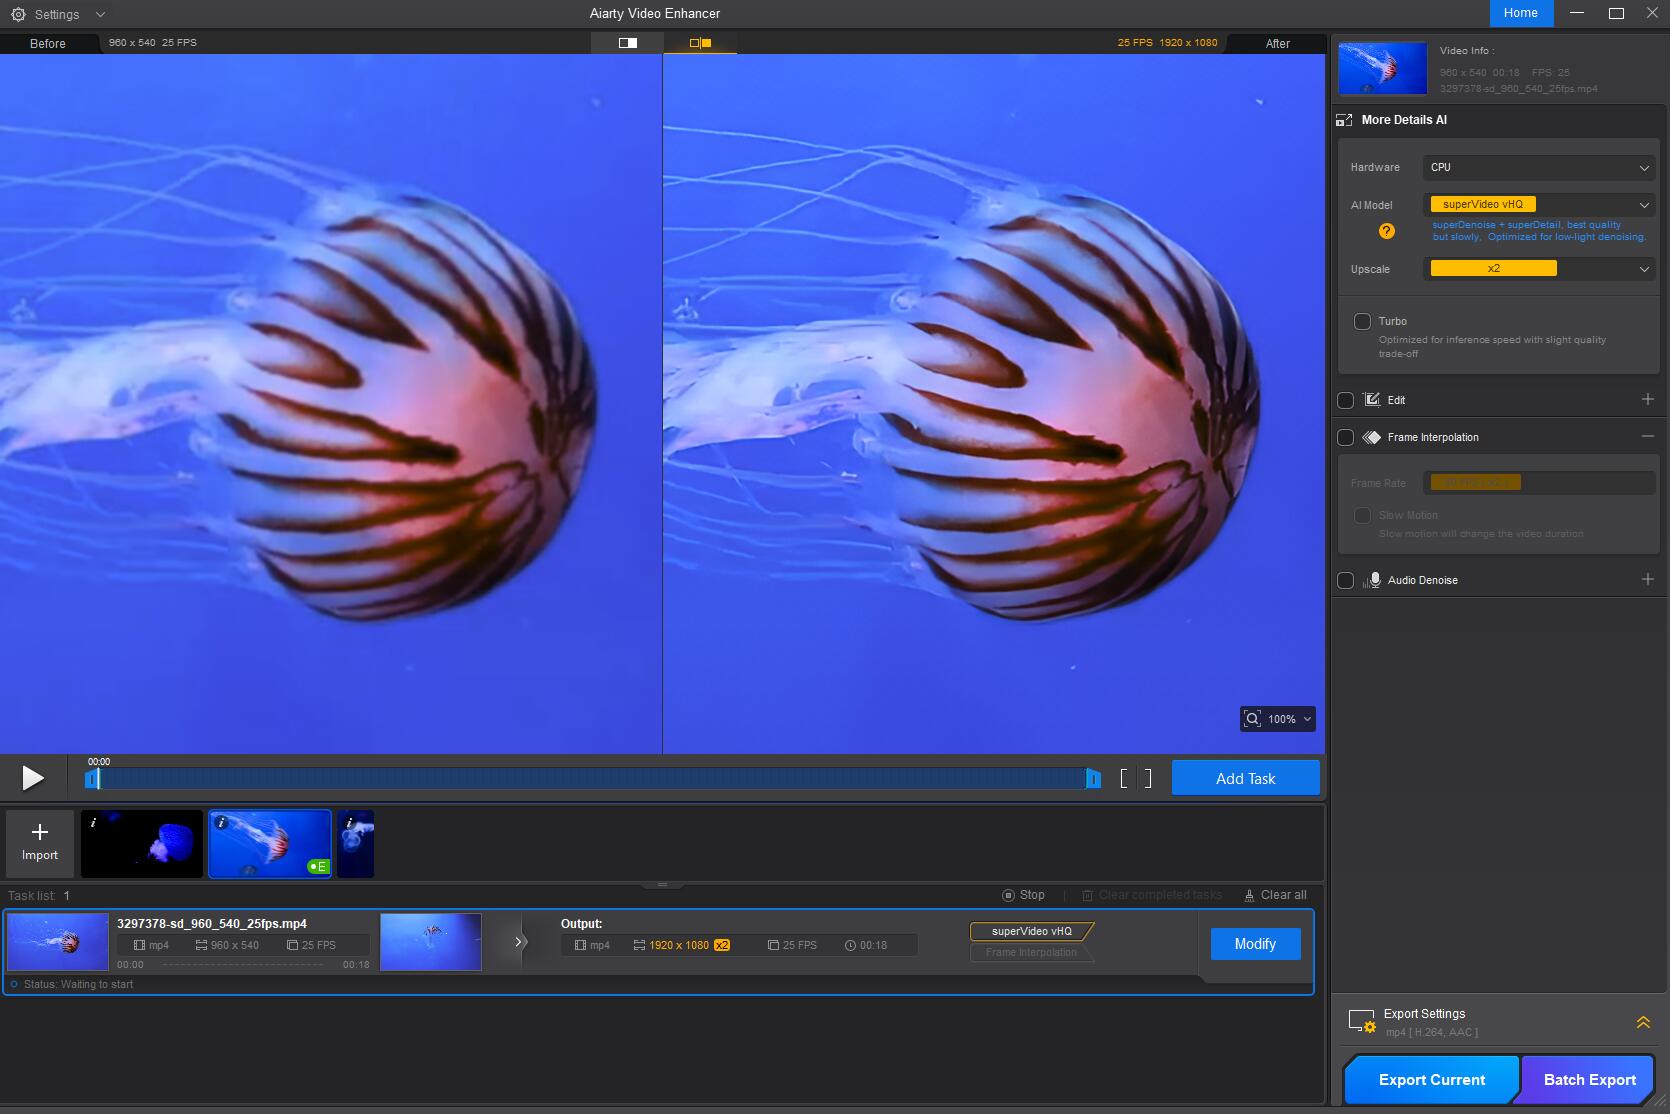The height and width of the screenshot is (1114, 1670).
Task: Toggle the Audio Denoise checkbox
Action: 1346,580
